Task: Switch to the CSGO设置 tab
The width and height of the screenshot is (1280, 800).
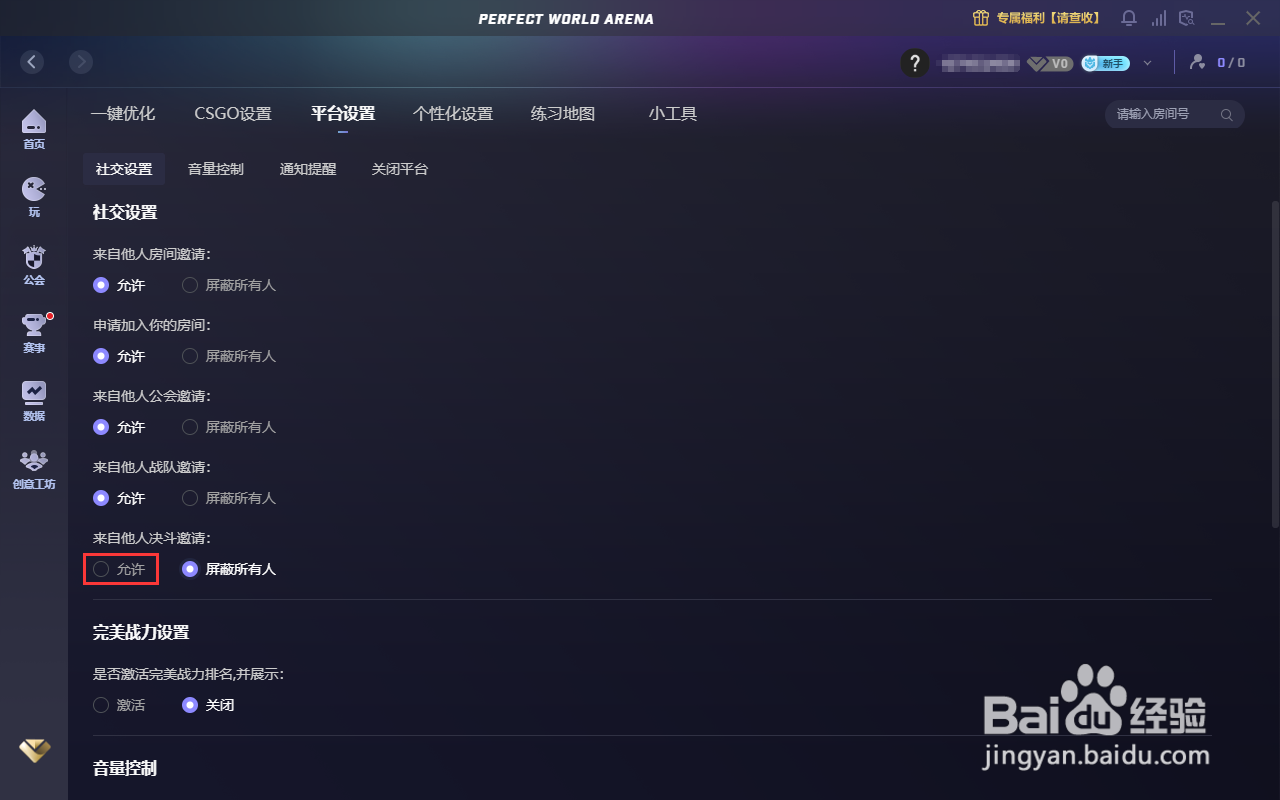Action: tap(233, 114)
